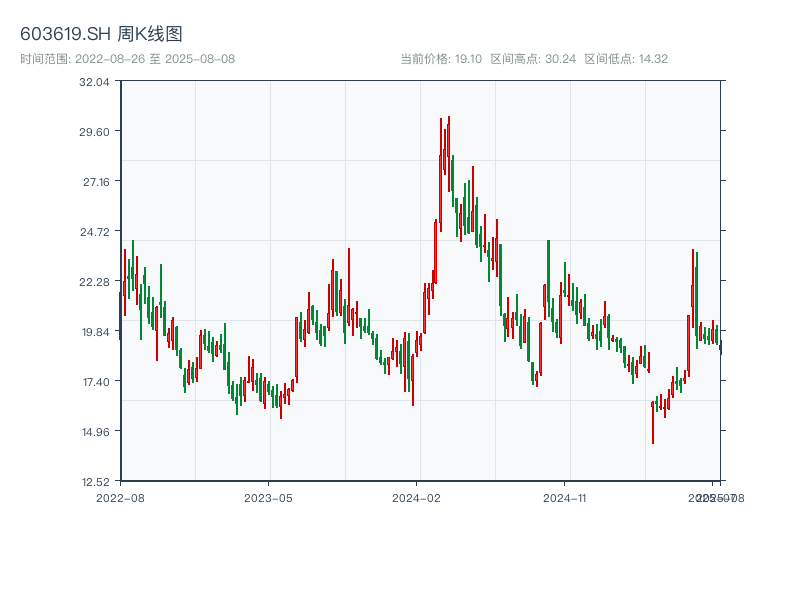Viewport: 800px width, 600px height.
Task: Click the 603619.SH 周K线图 chart title
Action: (101, 35)
